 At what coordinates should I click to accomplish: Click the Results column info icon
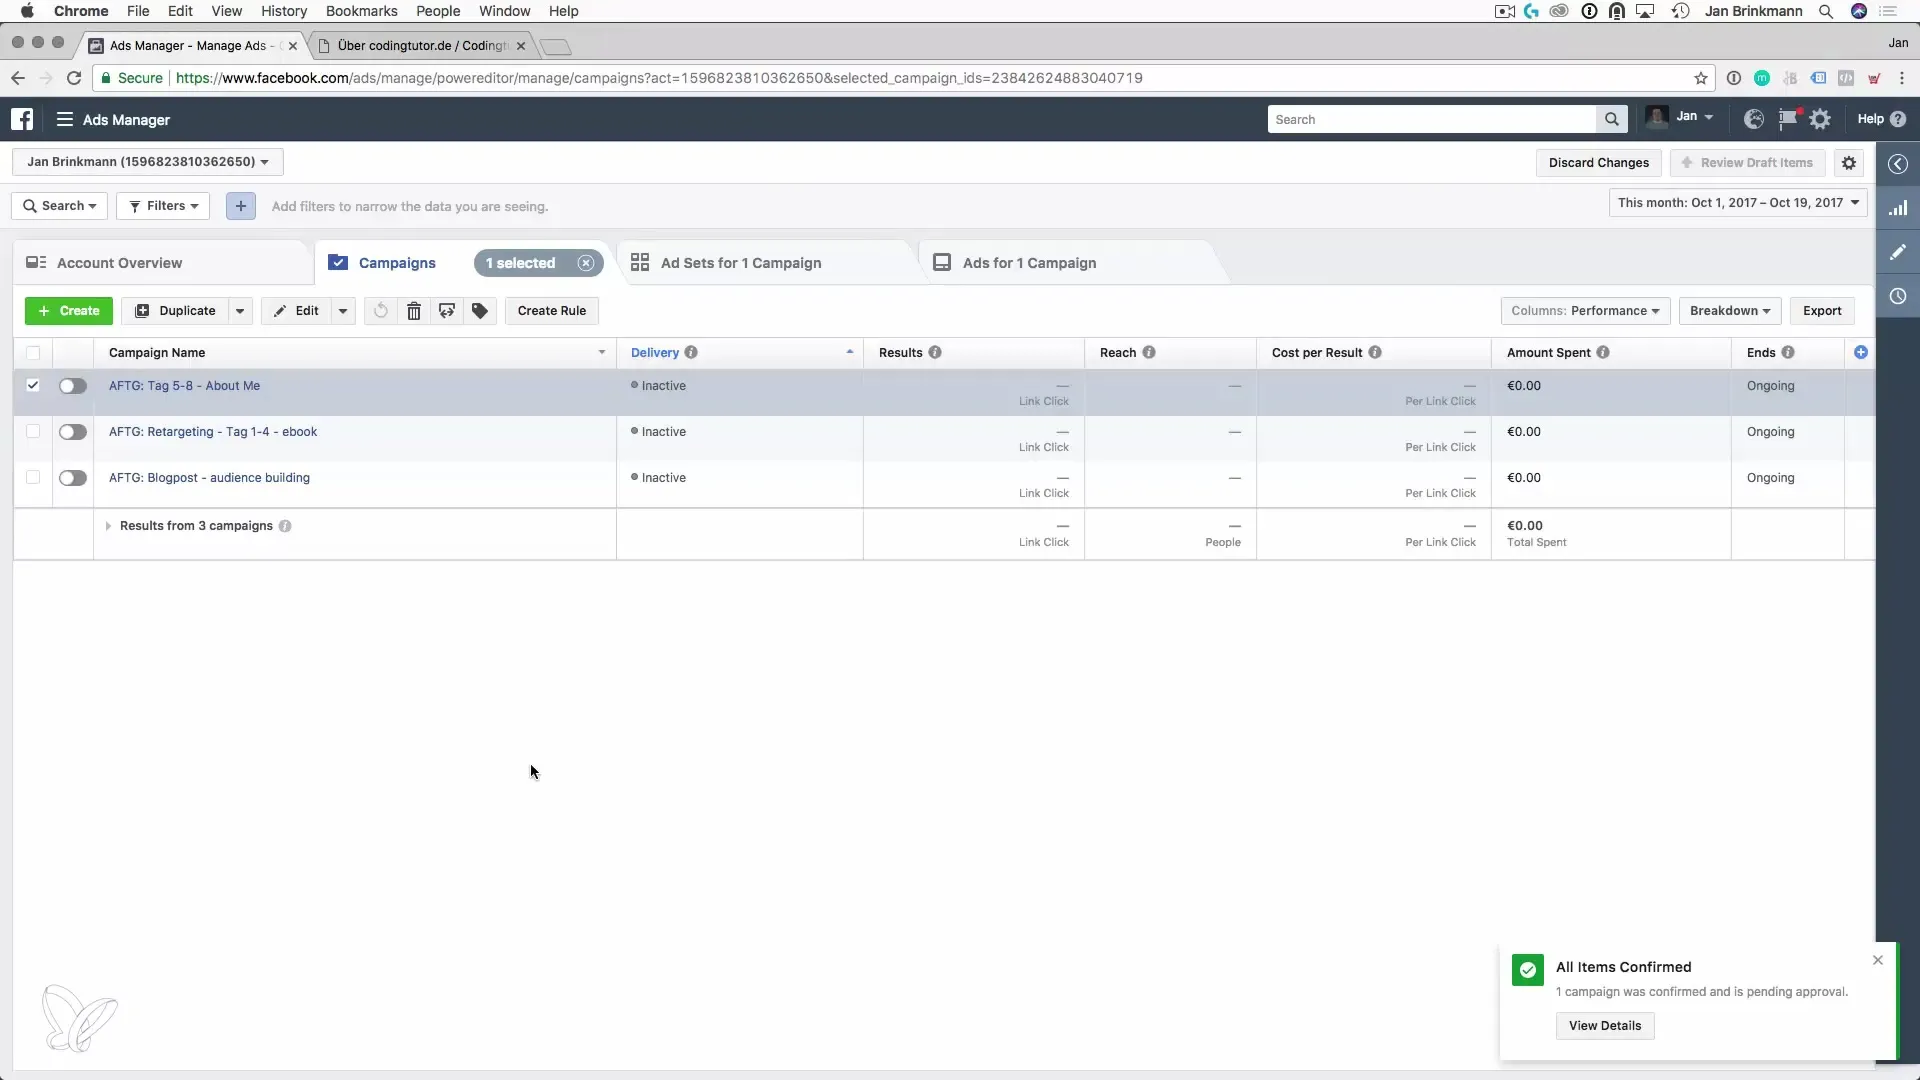pos(935,352)
